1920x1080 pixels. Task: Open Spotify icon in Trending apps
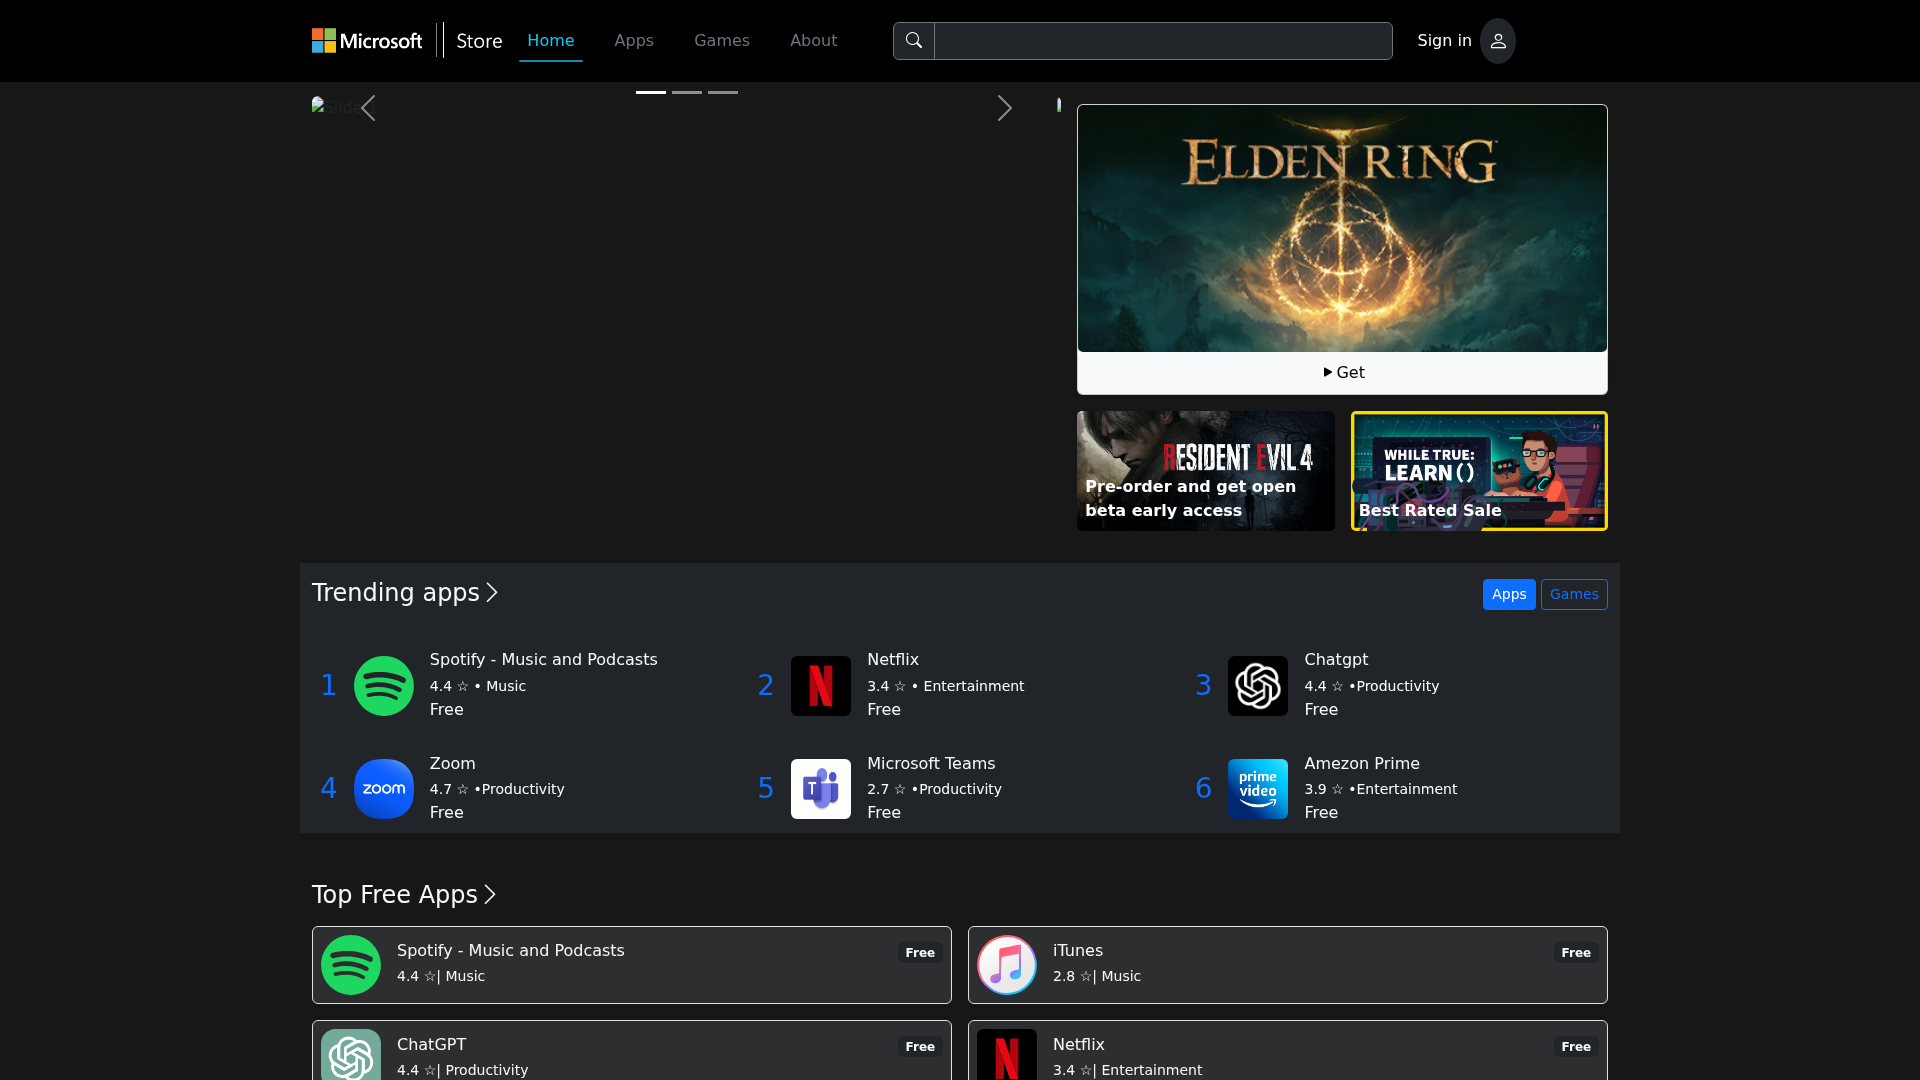384,686
